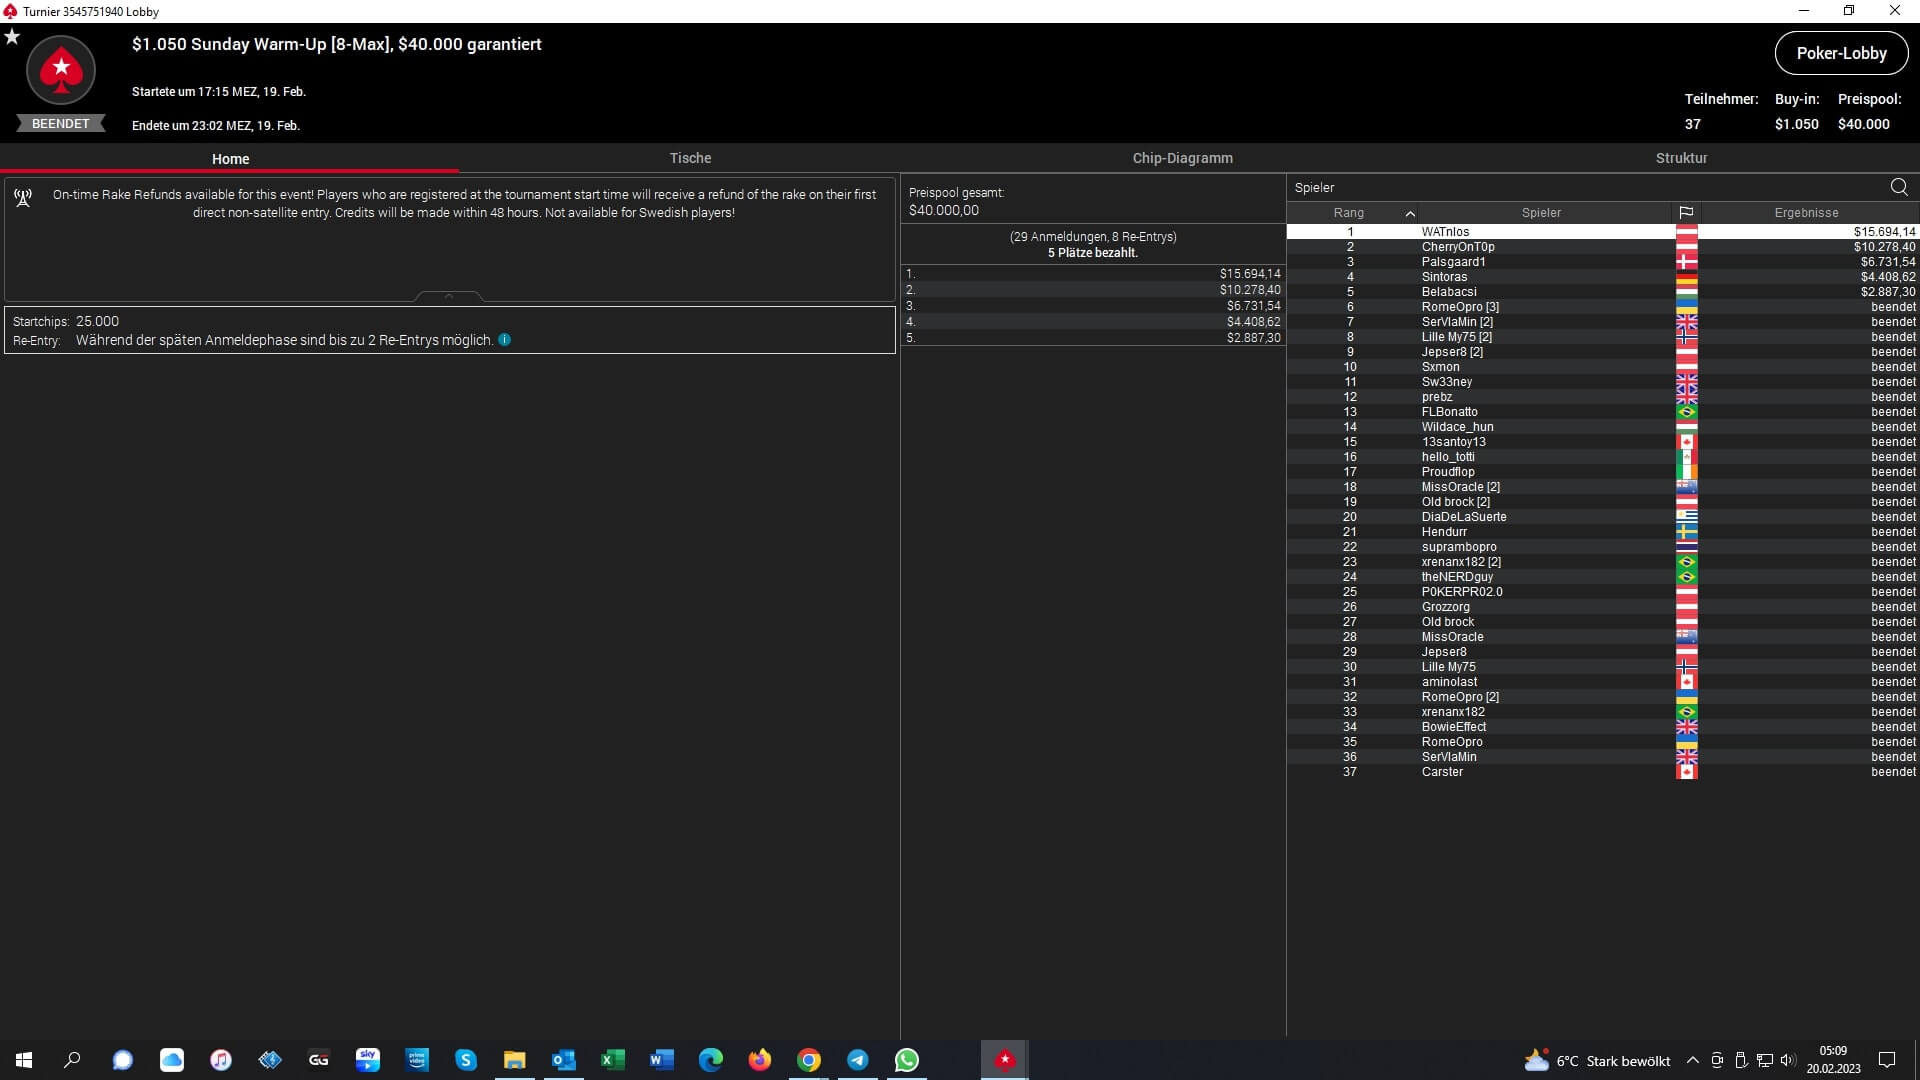Screen dimensions: 1920x1080
Task: Open WhatsApp from the taskbar
Action: tap(907, 1060)
